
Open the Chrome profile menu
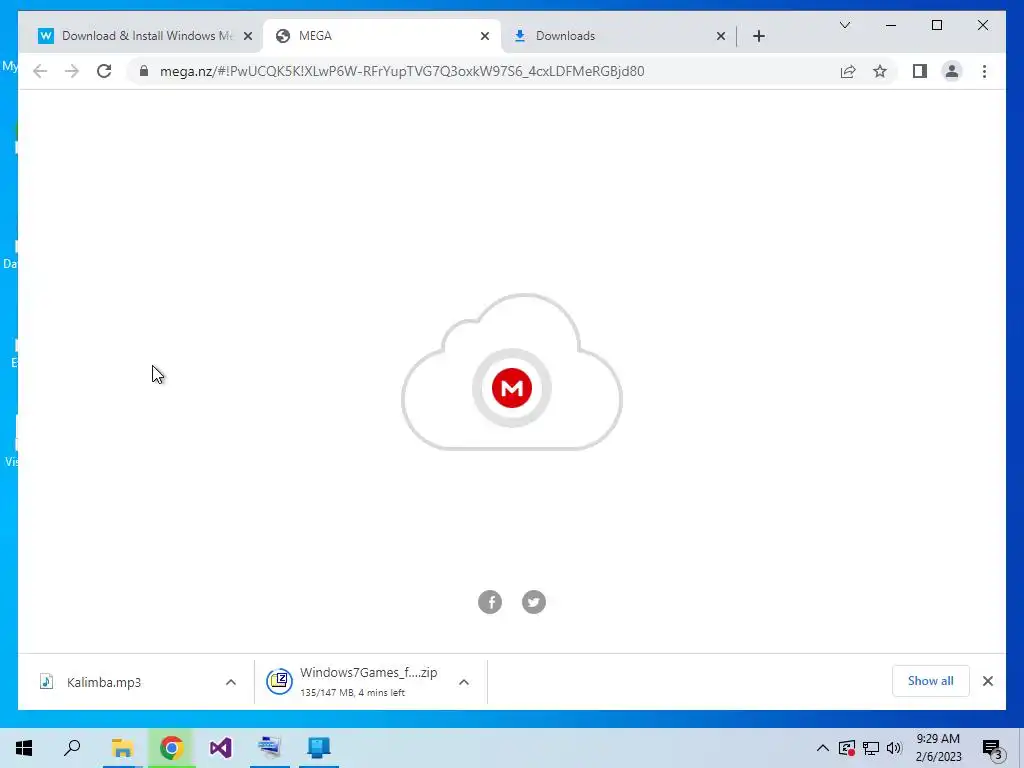(x=952, y=71)
